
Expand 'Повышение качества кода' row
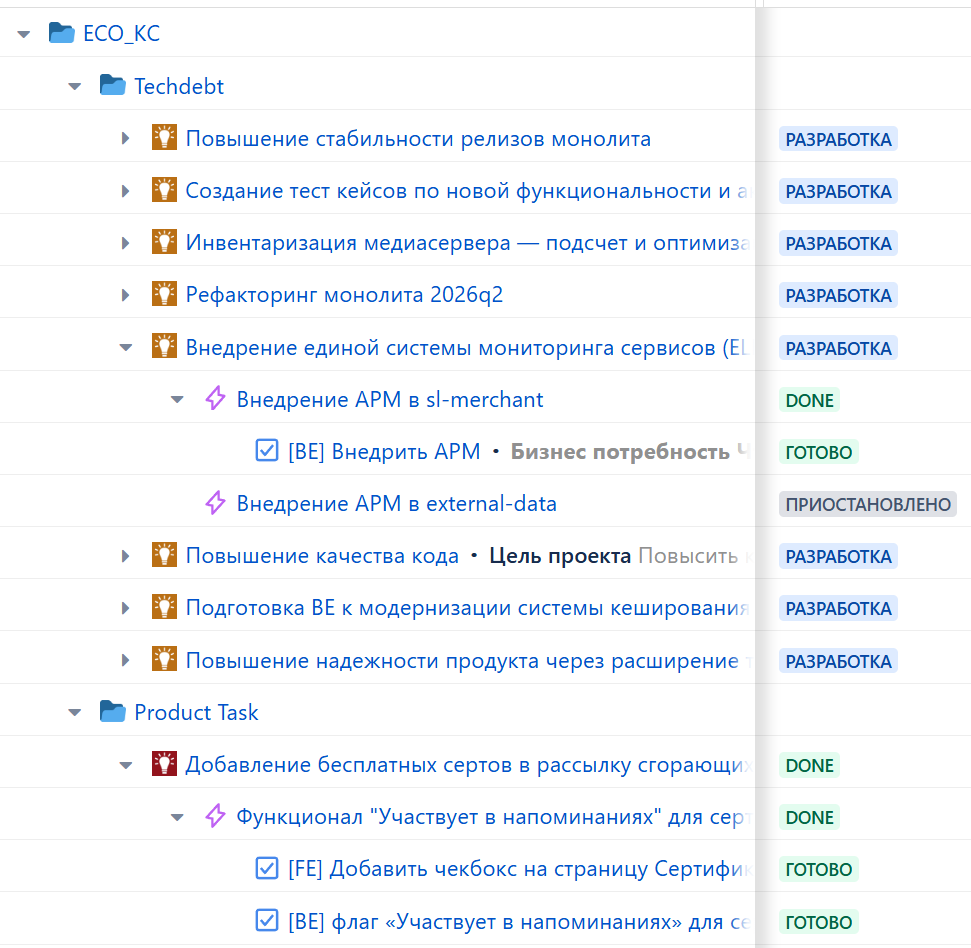(x=126, y=556)
